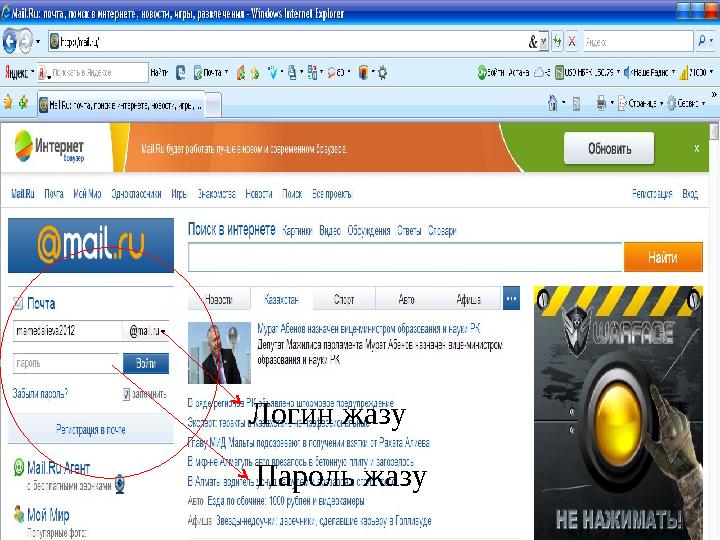720x540 pixels.
Task: Select the Словари search category
Action: pyautogui.click(x=442, y=231)
